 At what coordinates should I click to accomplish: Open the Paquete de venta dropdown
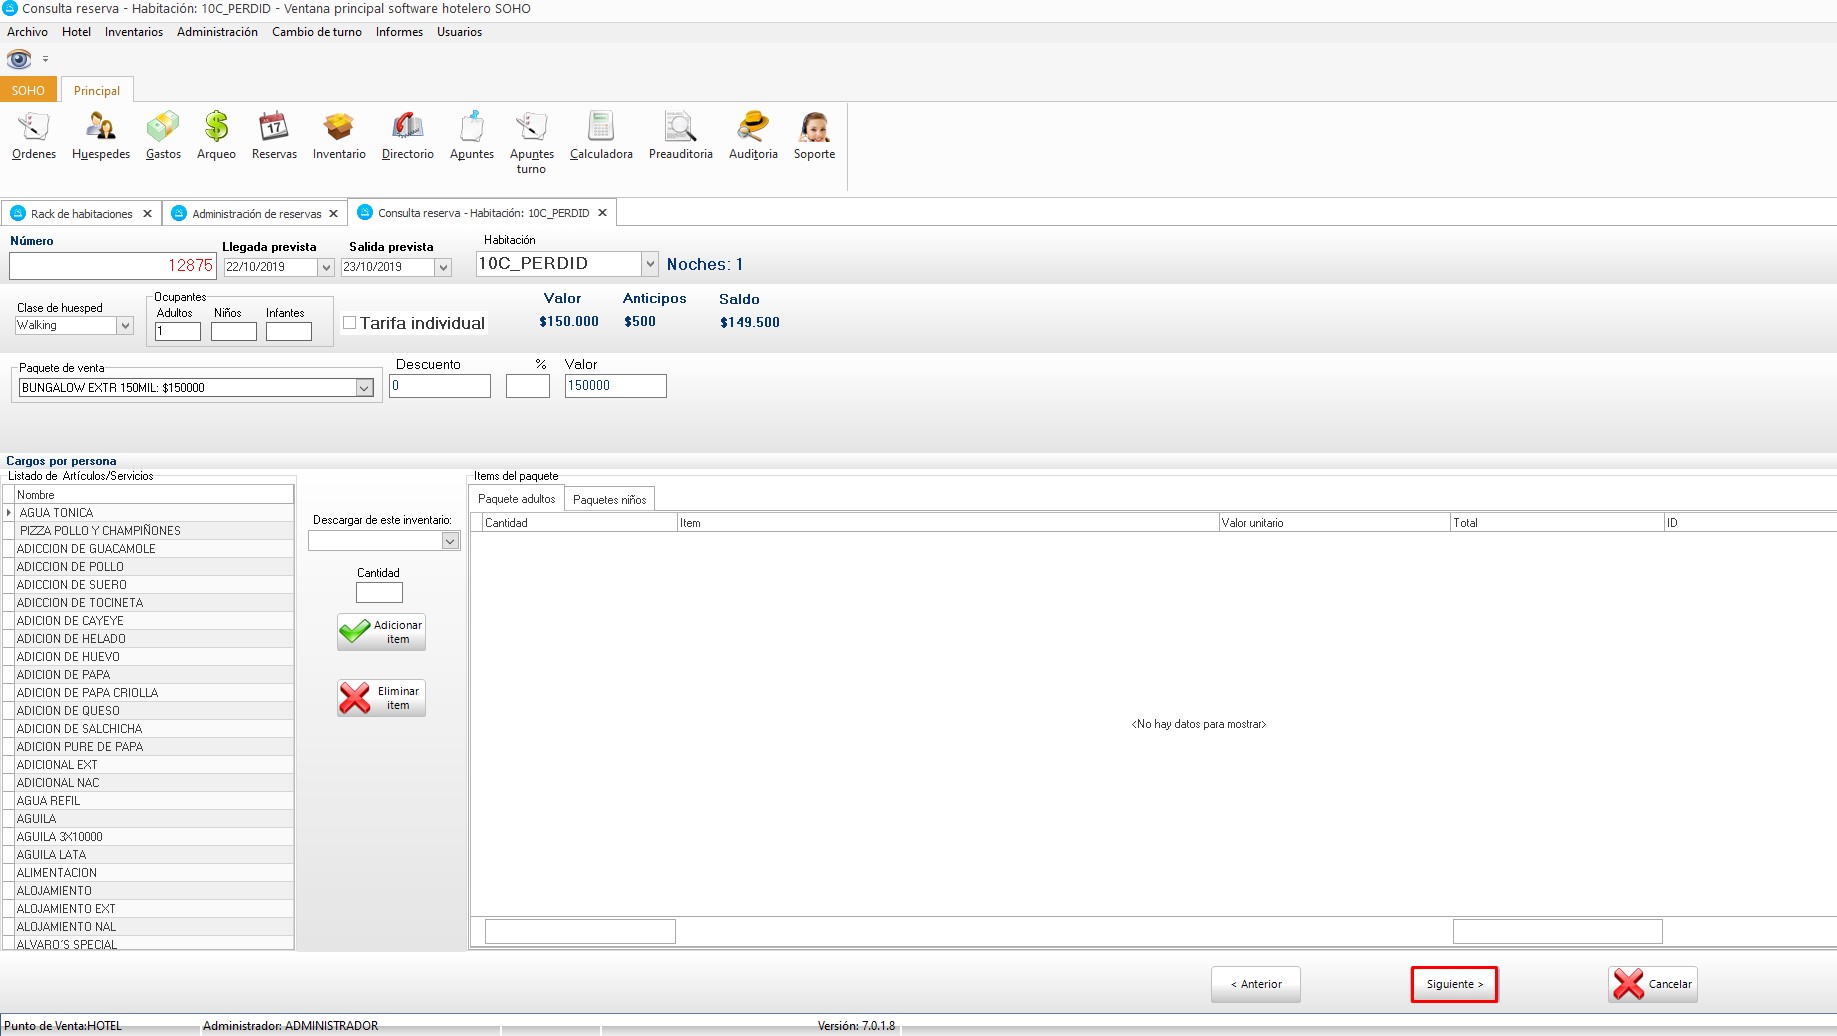coord(364,388)
